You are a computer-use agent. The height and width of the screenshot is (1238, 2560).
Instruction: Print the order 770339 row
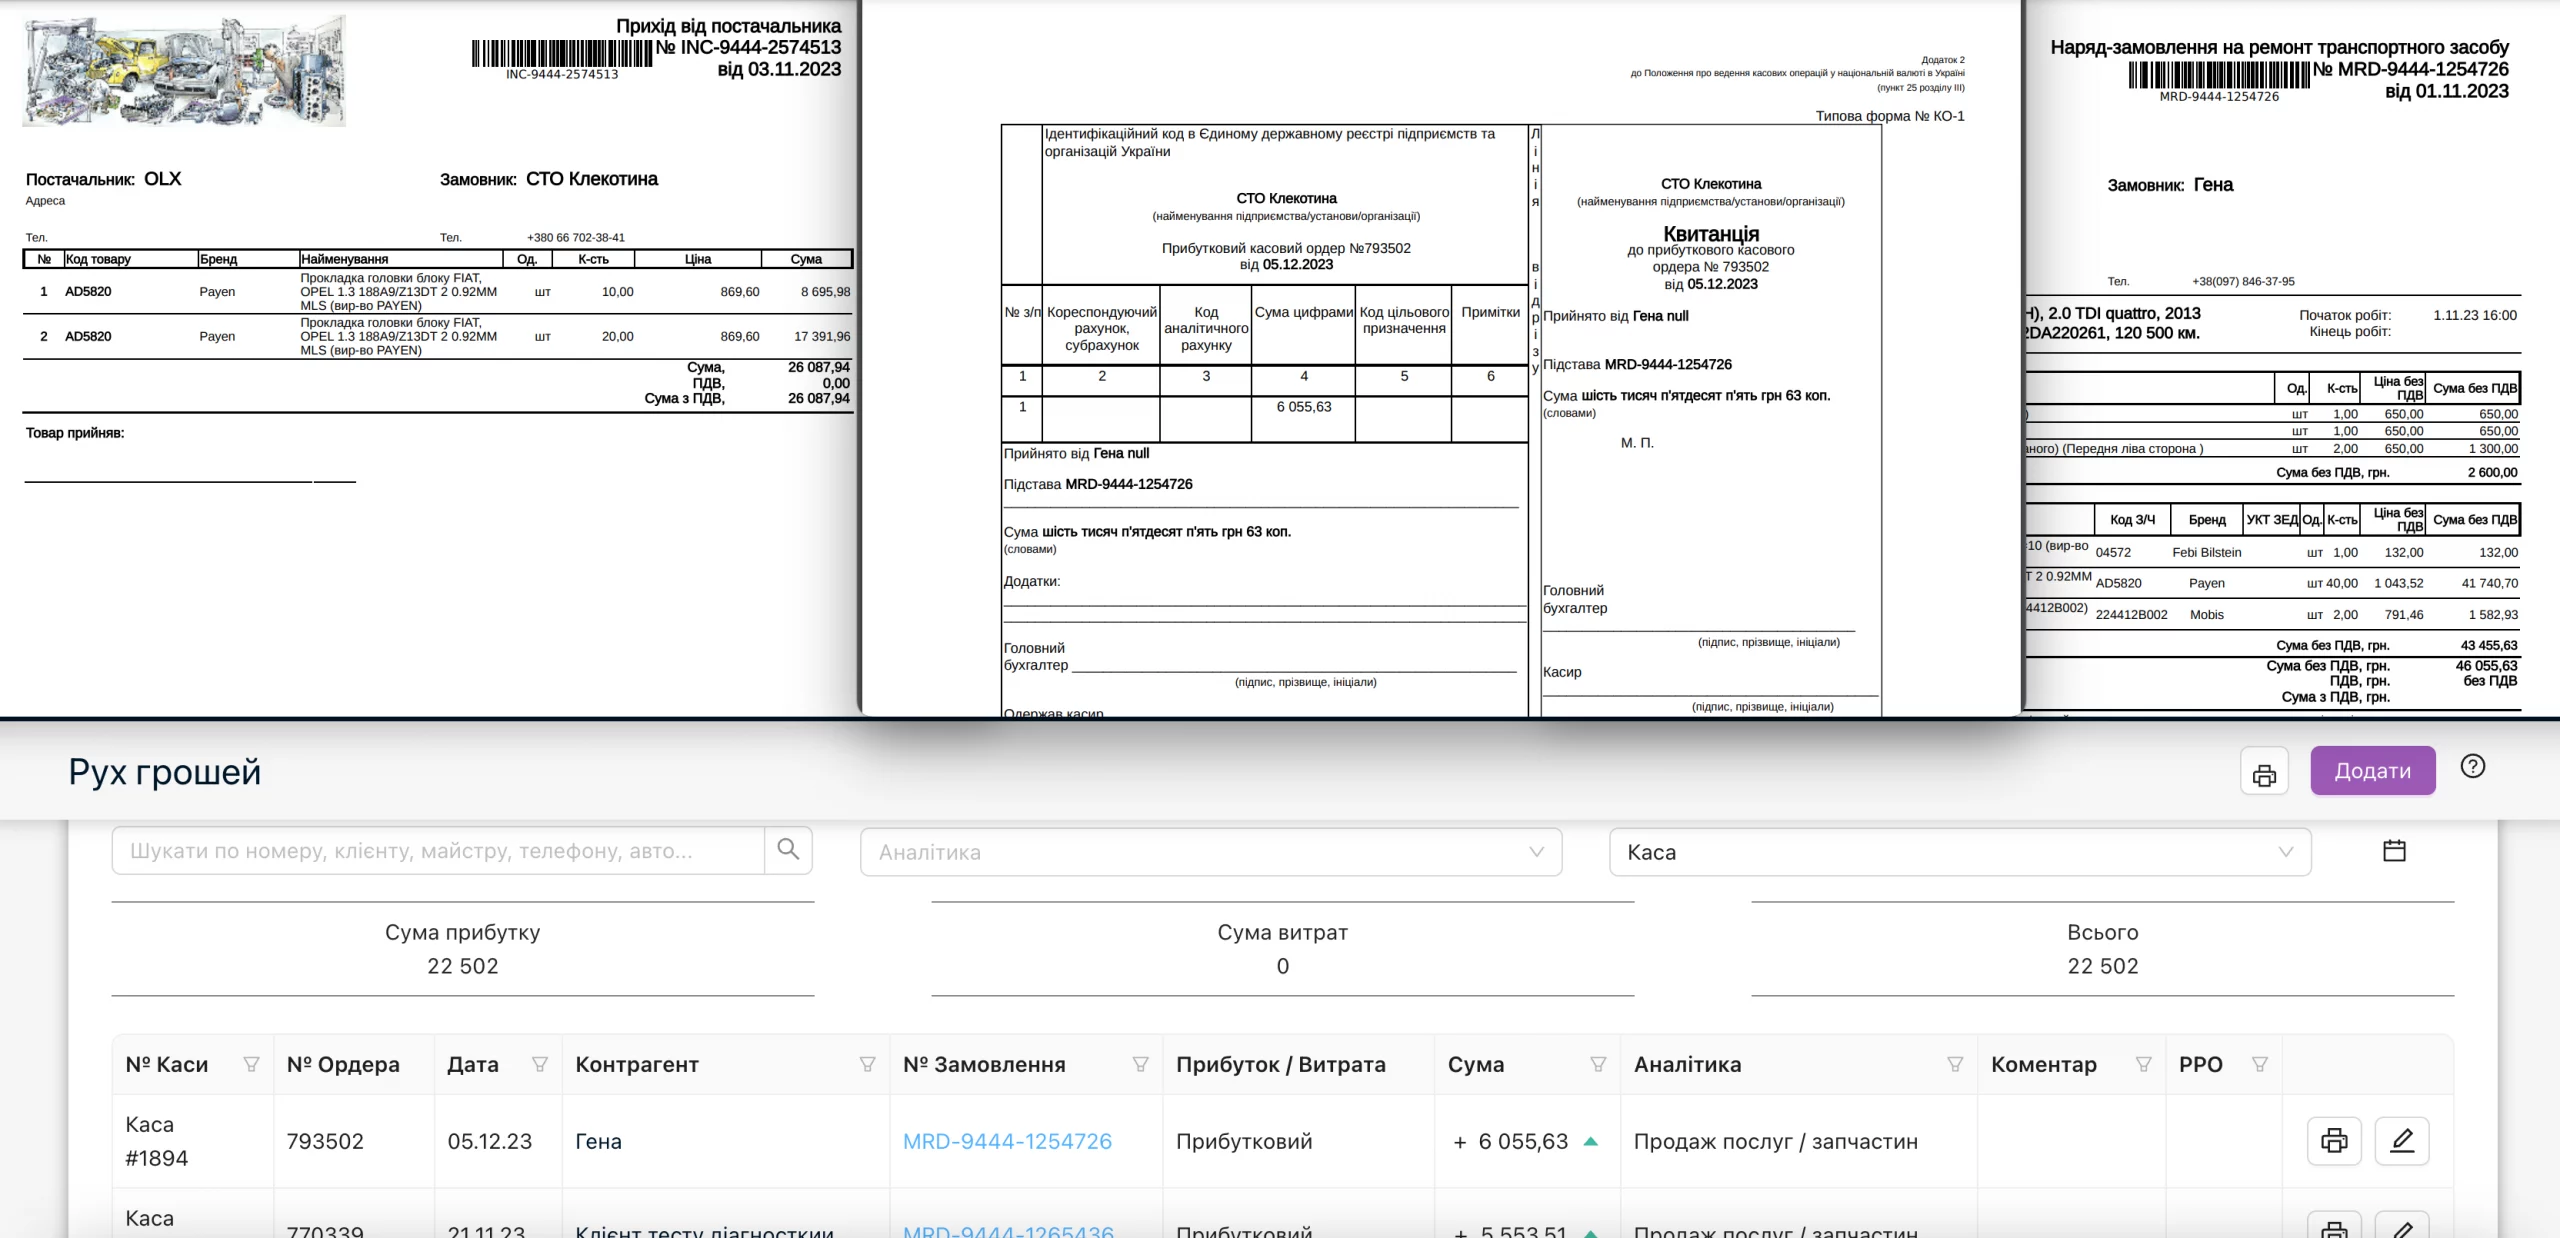(2334, 1227)
